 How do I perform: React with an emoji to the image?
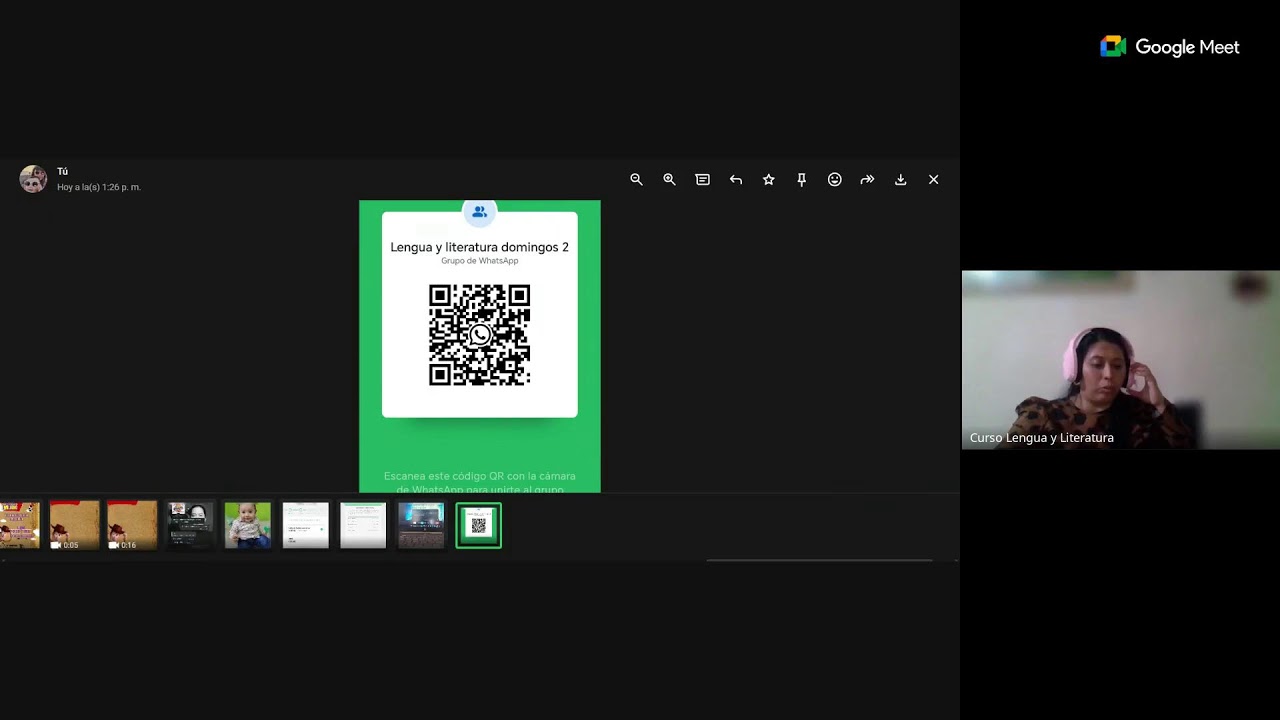tap(834, 180)
